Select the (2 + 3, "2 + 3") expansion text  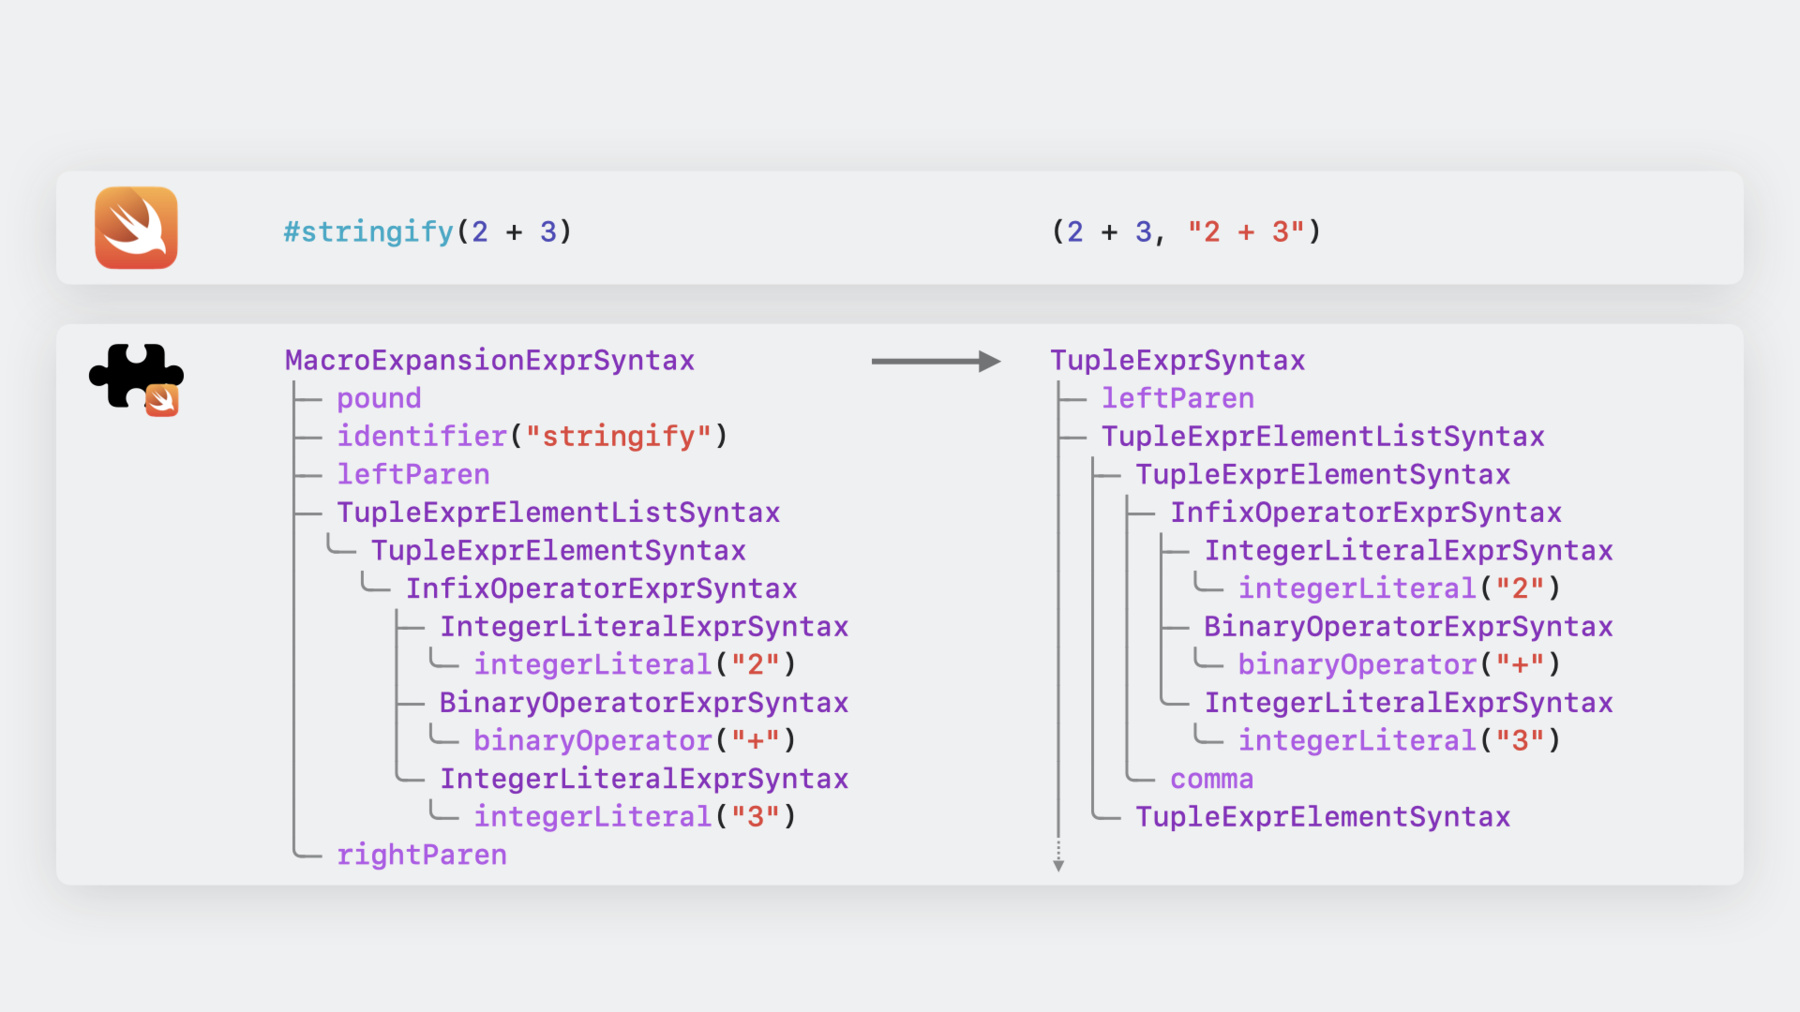[x=1186, y=232]
